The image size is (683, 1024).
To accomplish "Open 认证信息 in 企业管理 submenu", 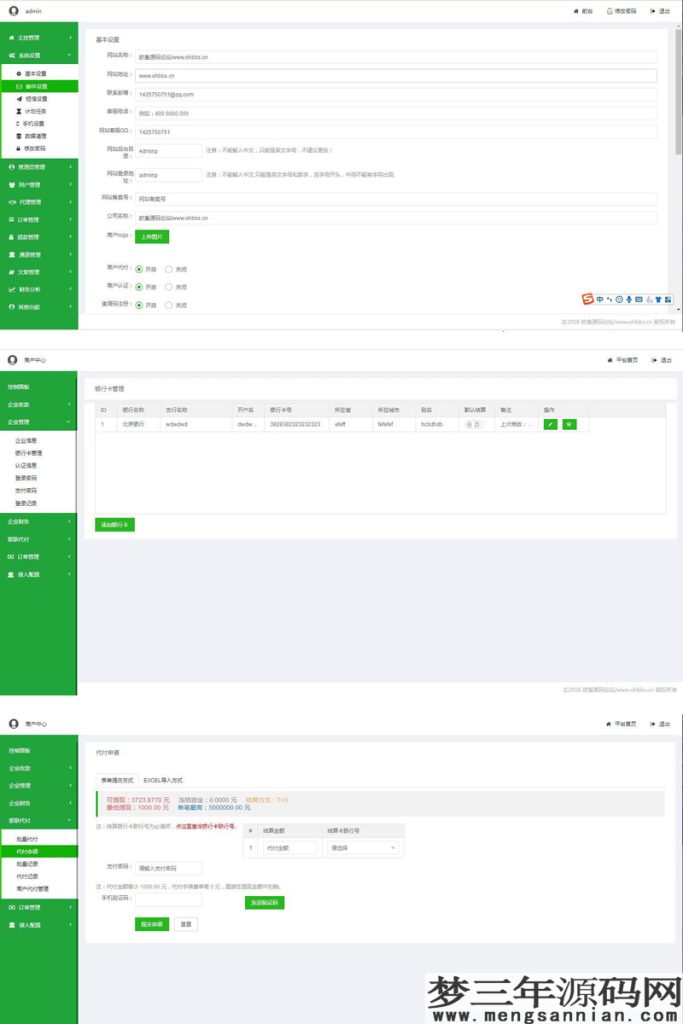I will tap(26, 465).
